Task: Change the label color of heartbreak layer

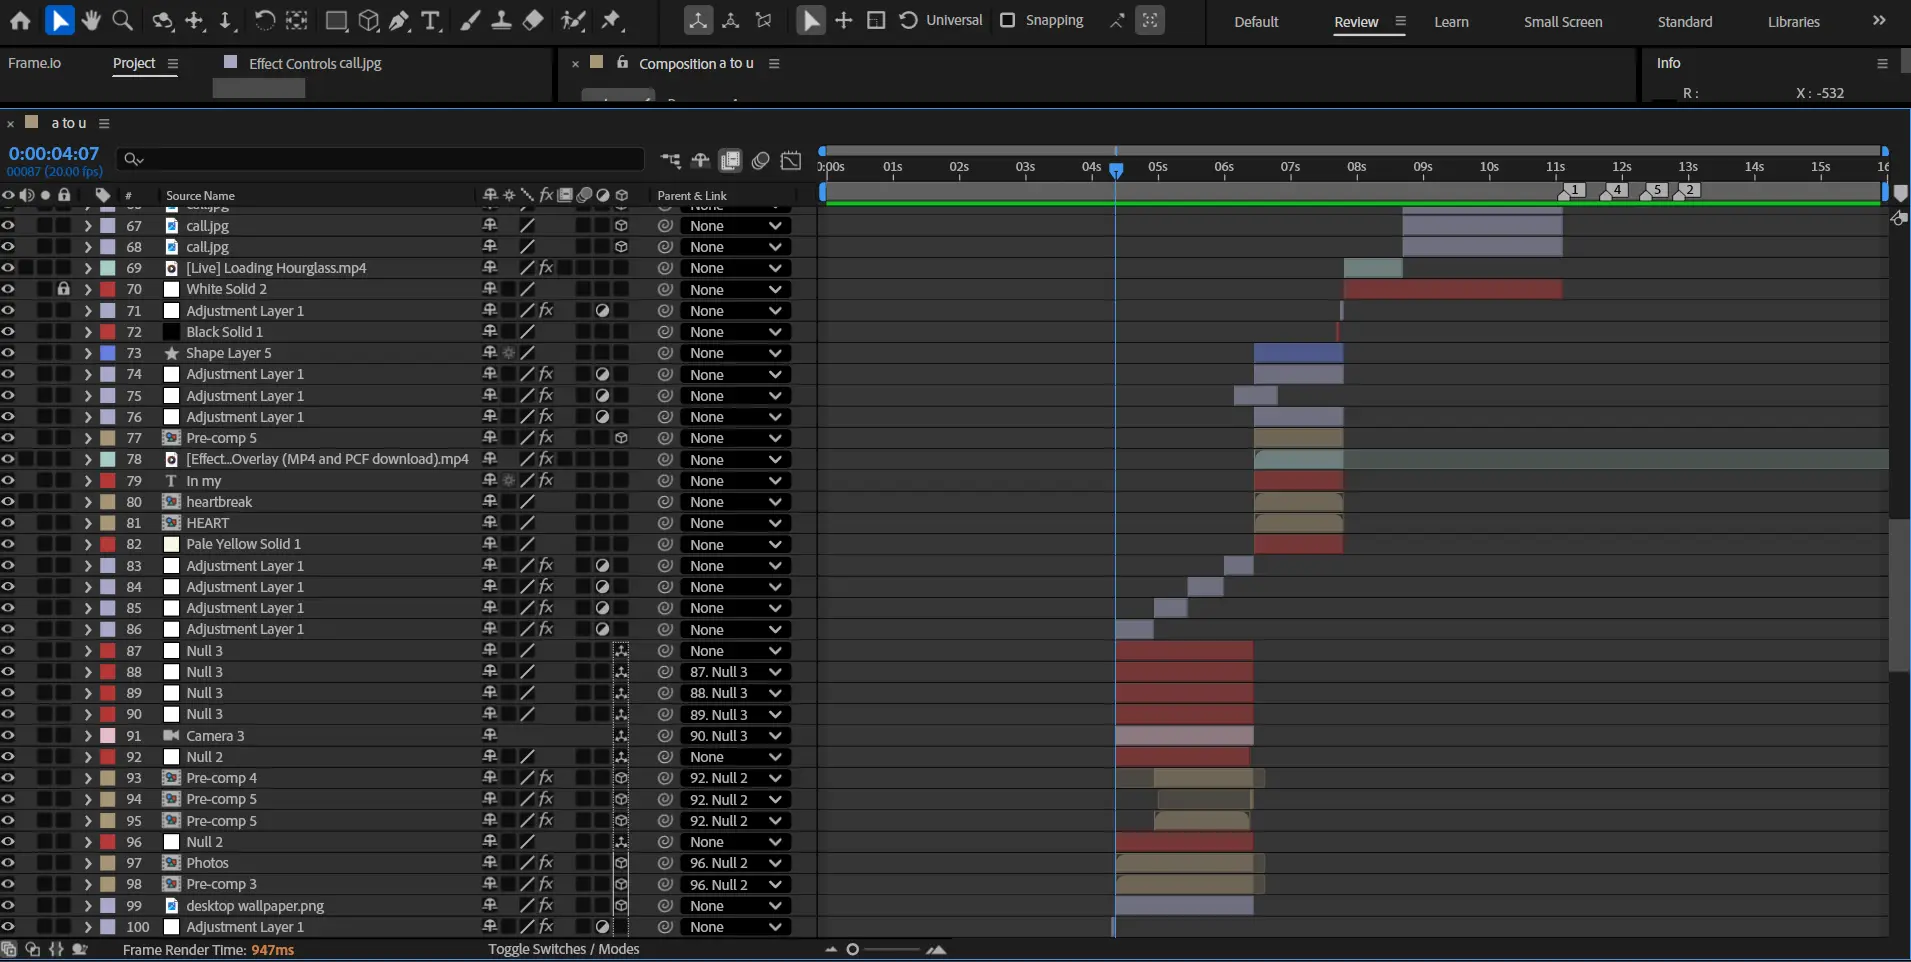Action: click(108, 502)
